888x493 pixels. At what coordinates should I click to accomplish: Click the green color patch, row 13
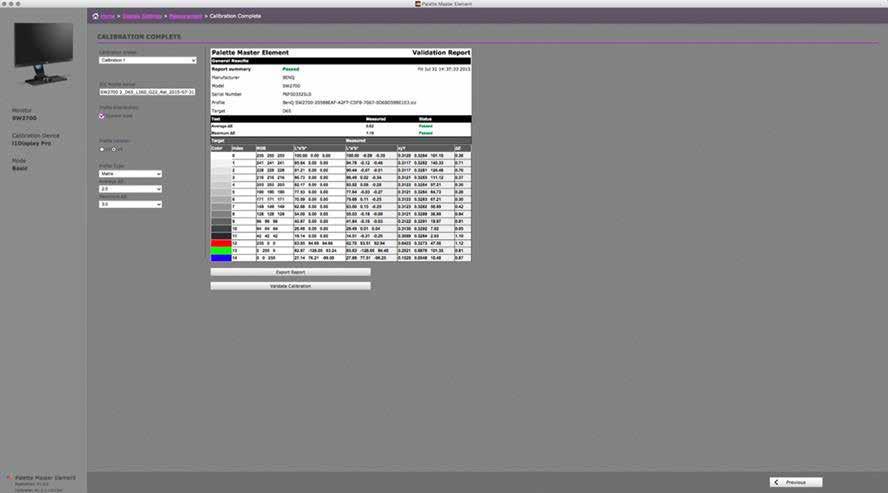[x=221, y=251]
